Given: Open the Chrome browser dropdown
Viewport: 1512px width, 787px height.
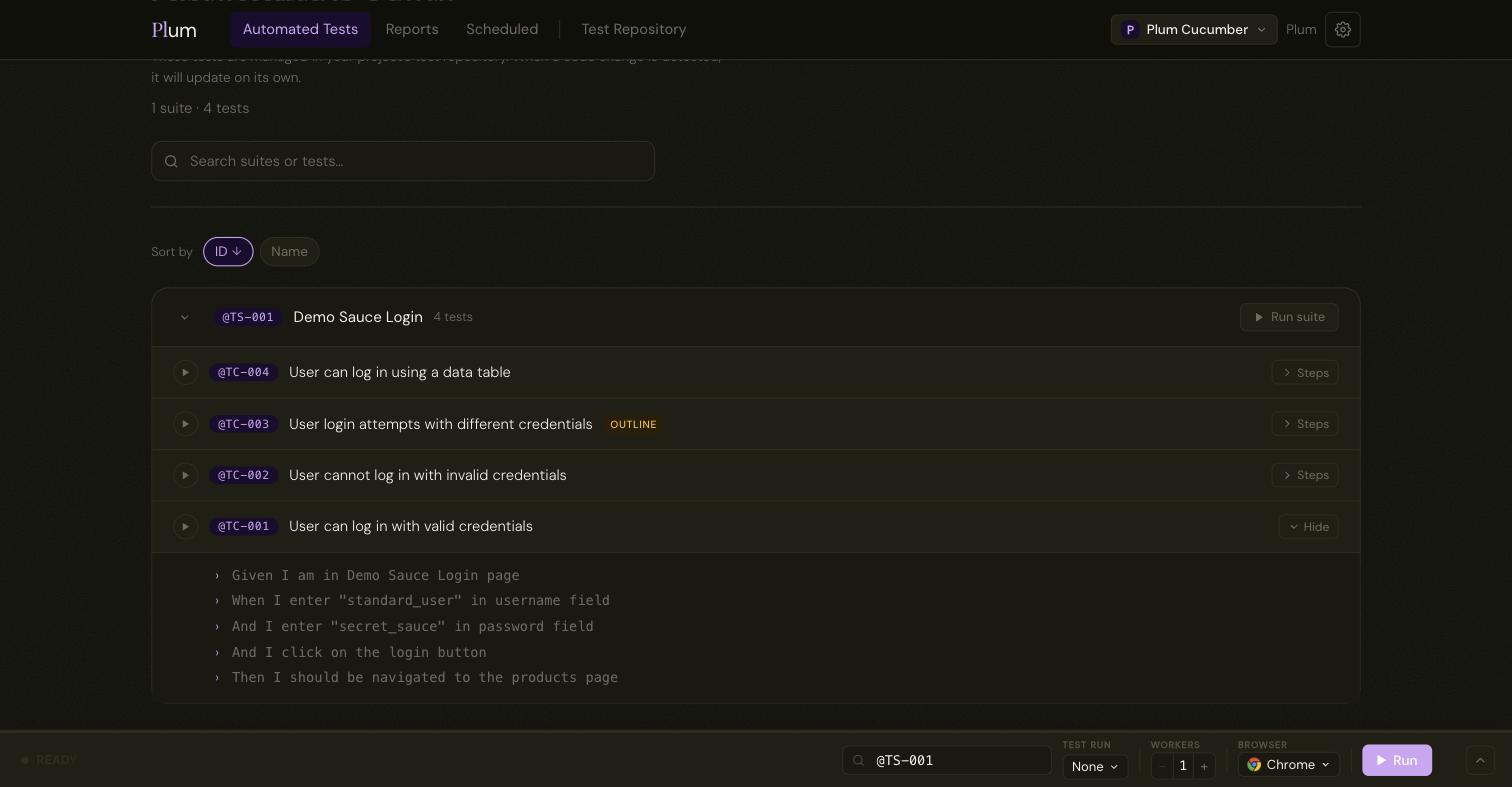Looking at the screenshot, I should tap(1289, 765).
